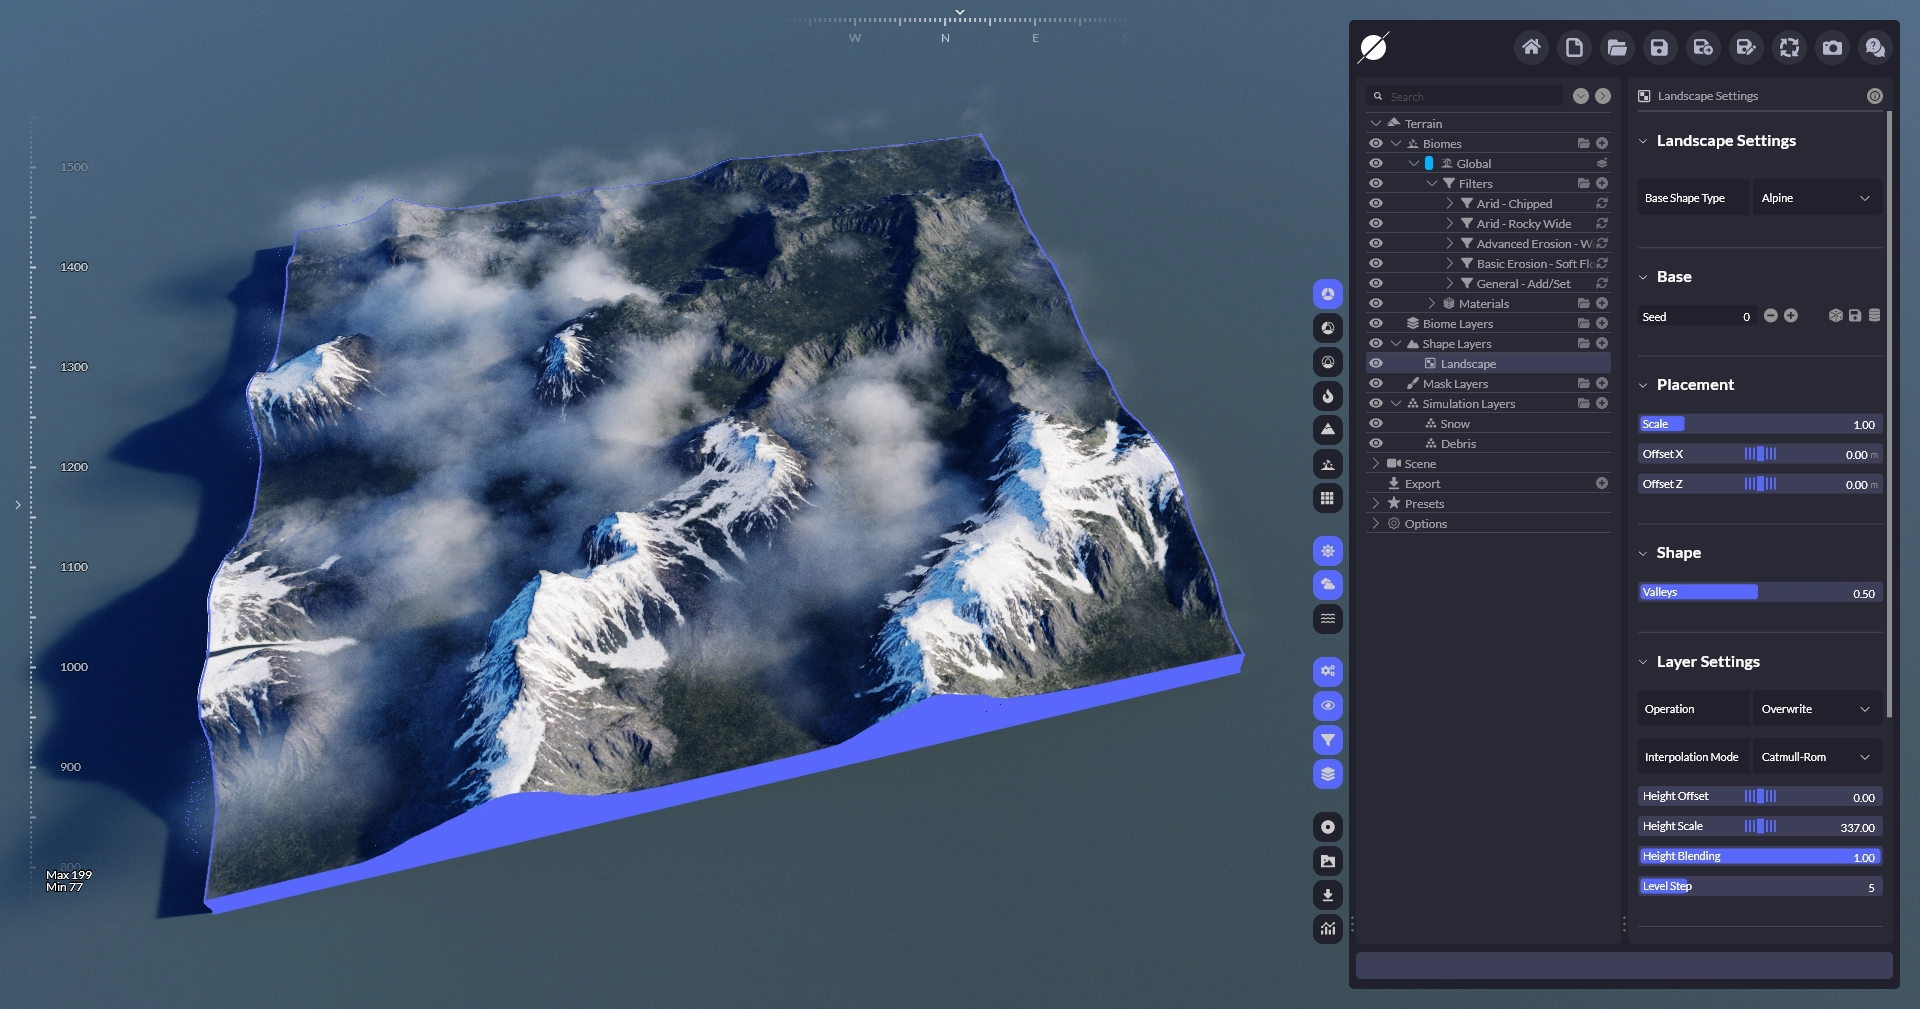Screen dimensions: 1920x1009
Task: Click the plus icon on Mask Layers row
Action: click(1602, 383)
